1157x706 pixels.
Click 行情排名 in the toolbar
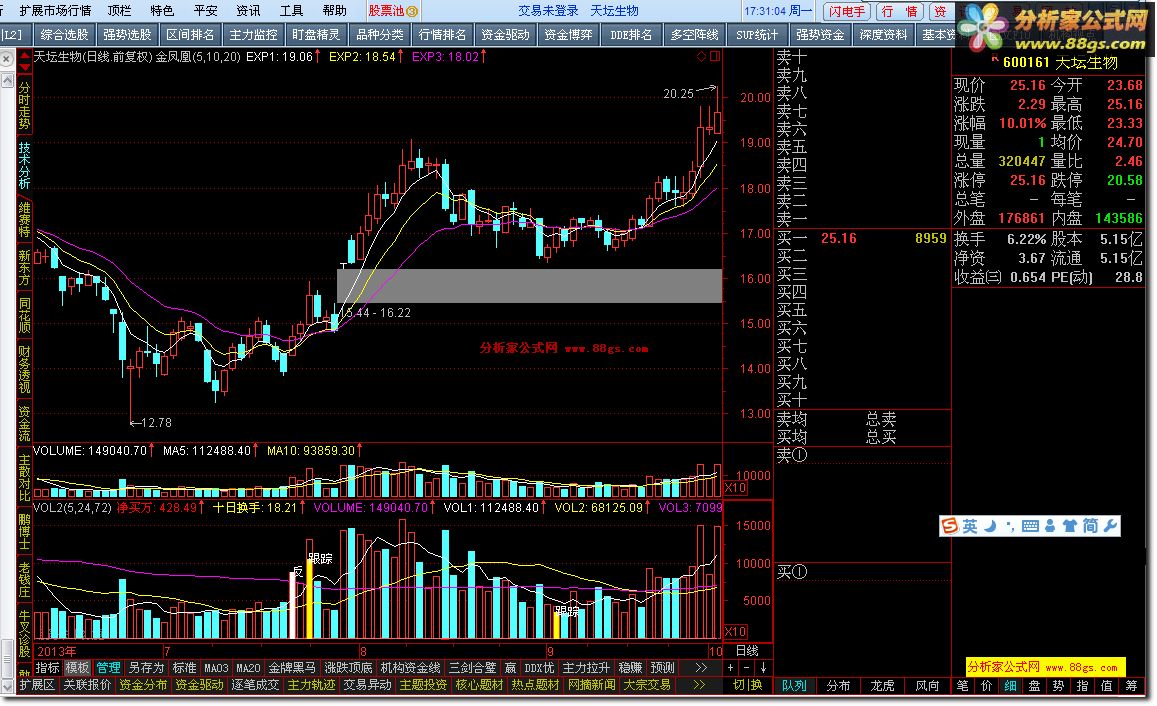[442, 35]
